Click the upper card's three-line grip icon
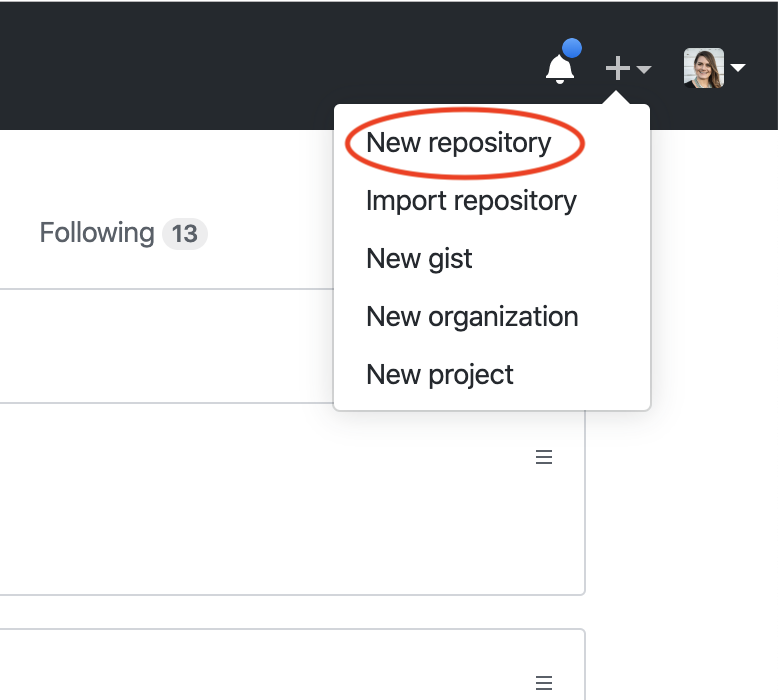This screenshot has width=778, height=700. click(544, 457)
